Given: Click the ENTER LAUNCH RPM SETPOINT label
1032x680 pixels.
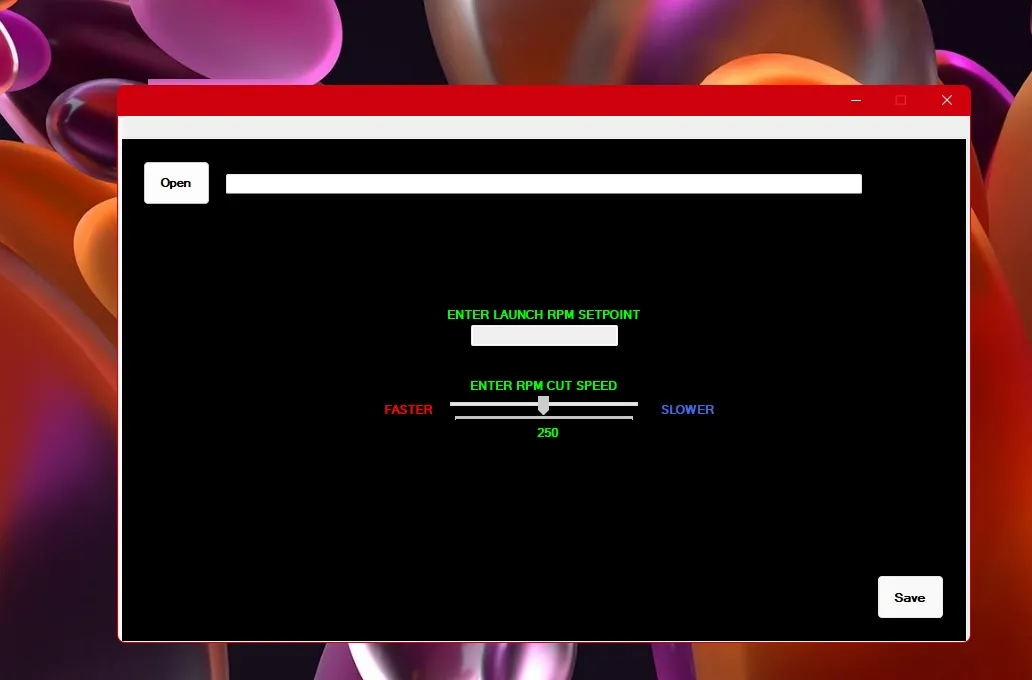Looking at the screenshot, I should click(543, 314).
